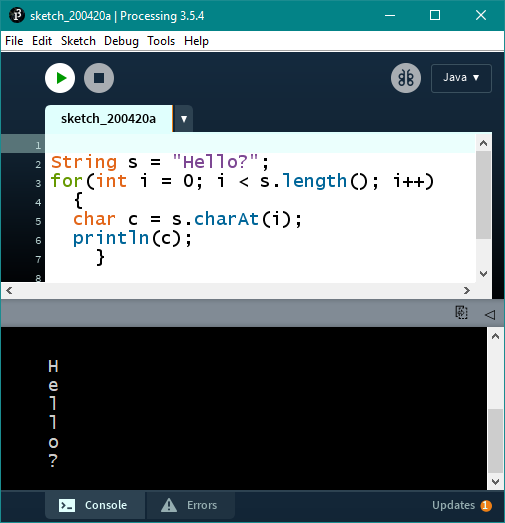Select the sketch_200420a tab
This screenshot has width=505, height=523.
pos(109,119)
